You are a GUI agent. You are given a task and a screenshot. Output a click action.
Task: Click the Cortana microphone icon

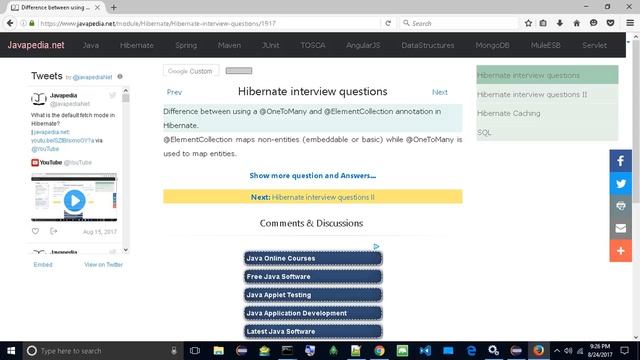[174, 351]
